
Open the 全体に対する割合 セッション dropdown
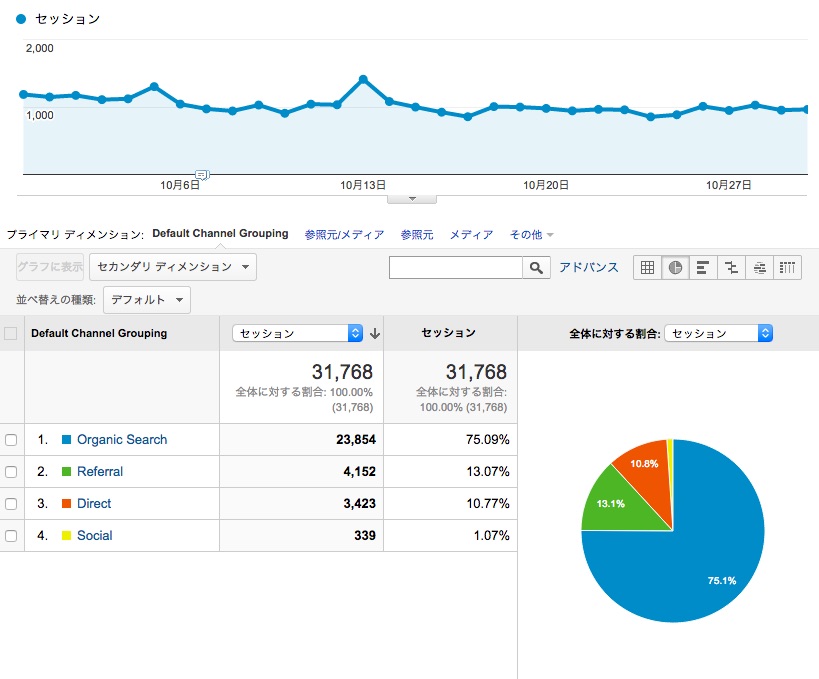click(x=719, y=333)
